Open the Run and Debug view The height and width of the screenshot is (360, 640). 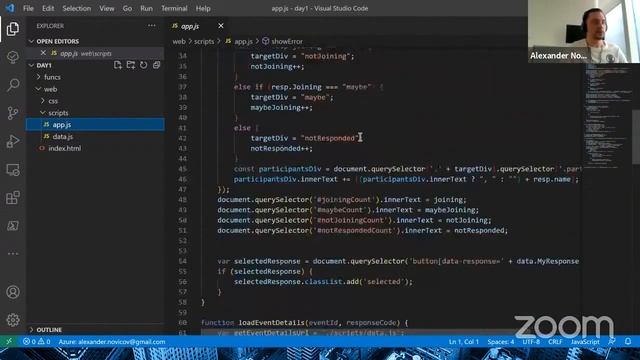[x=13, y=141]
